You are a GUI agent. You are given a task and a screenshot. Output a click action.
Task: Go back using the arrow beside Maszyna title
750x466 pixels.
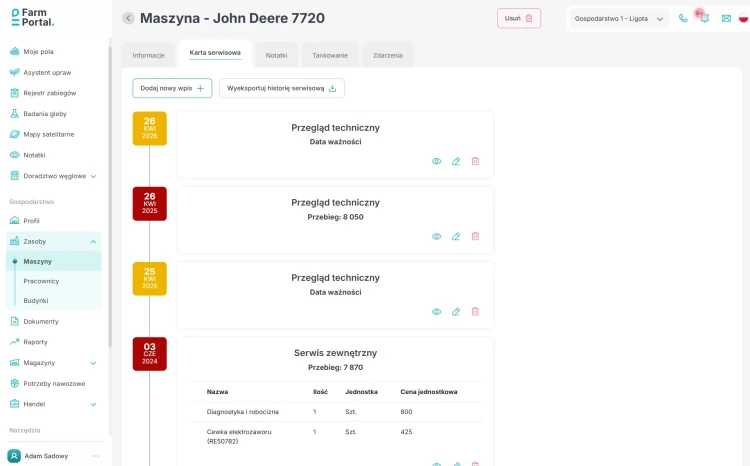128,18
